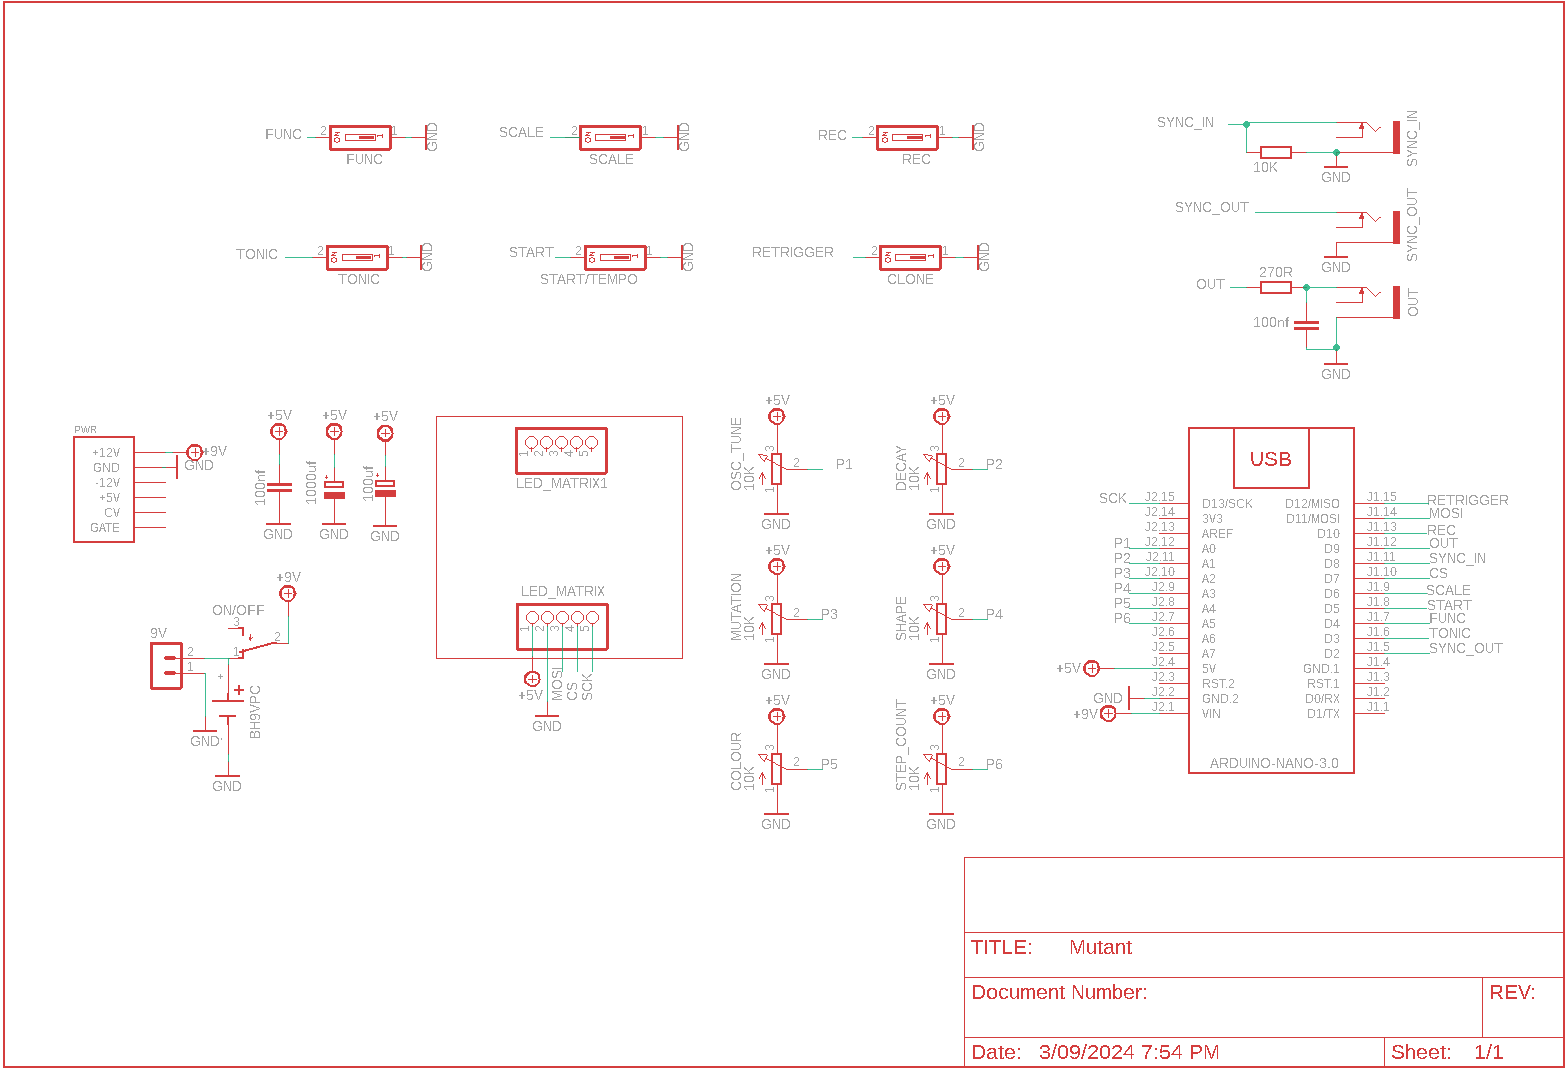1567x1072 pixels.
Task: Click the MOSI label under LED_MATRIX
Action: pos(558,684)
